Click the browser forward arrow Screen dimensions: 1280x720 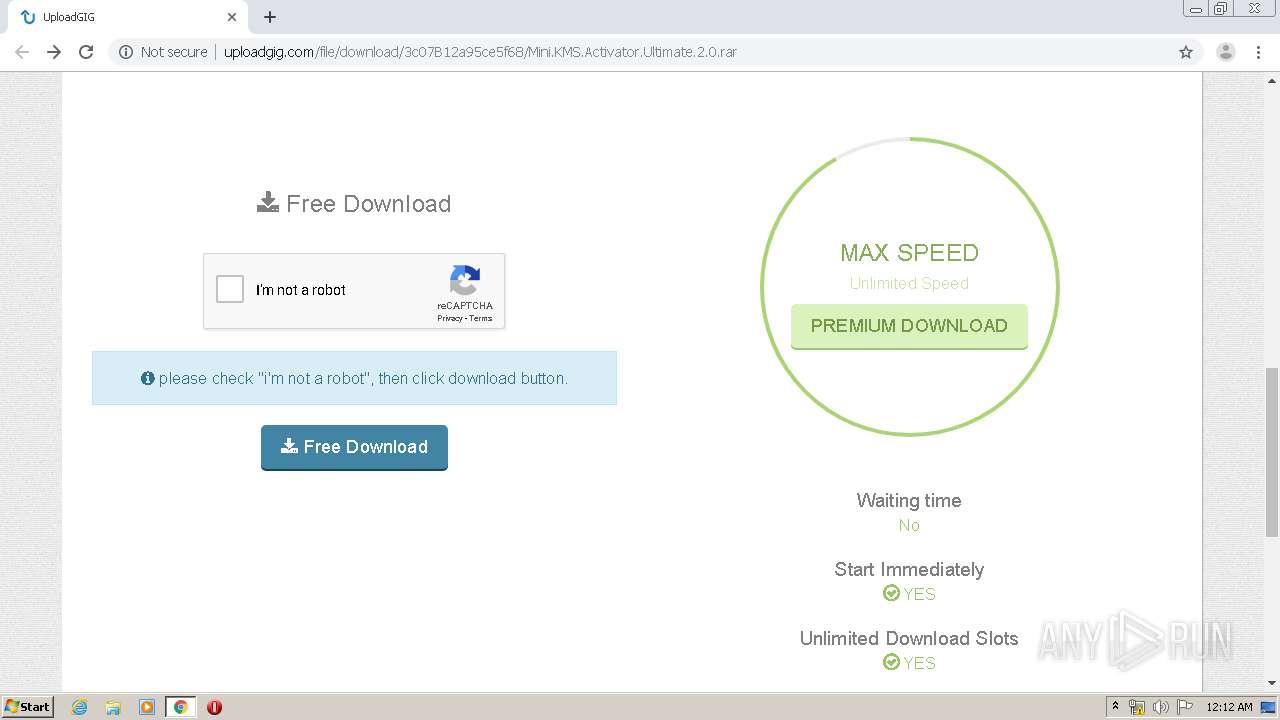coord(54,52)
